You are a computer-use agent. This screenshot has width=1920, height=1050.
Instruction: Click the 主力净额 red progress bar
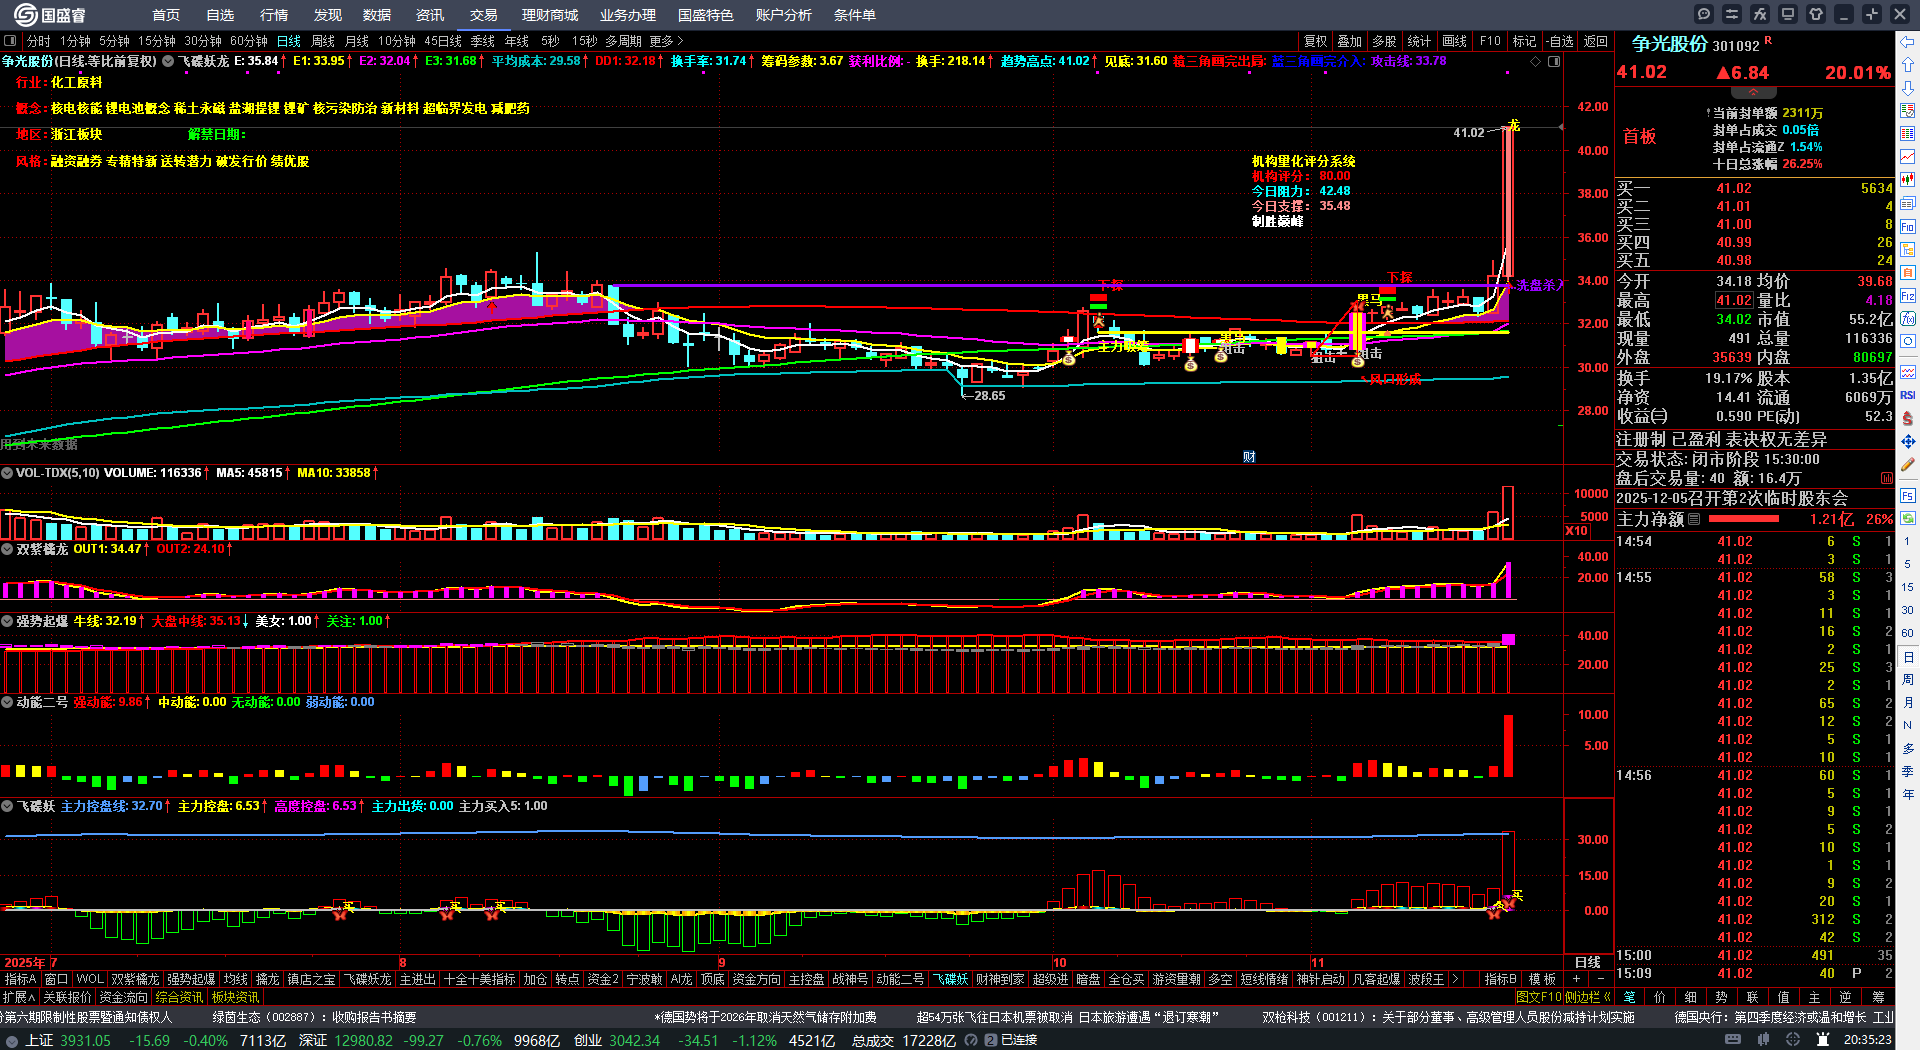click(x=1744, y=519)
